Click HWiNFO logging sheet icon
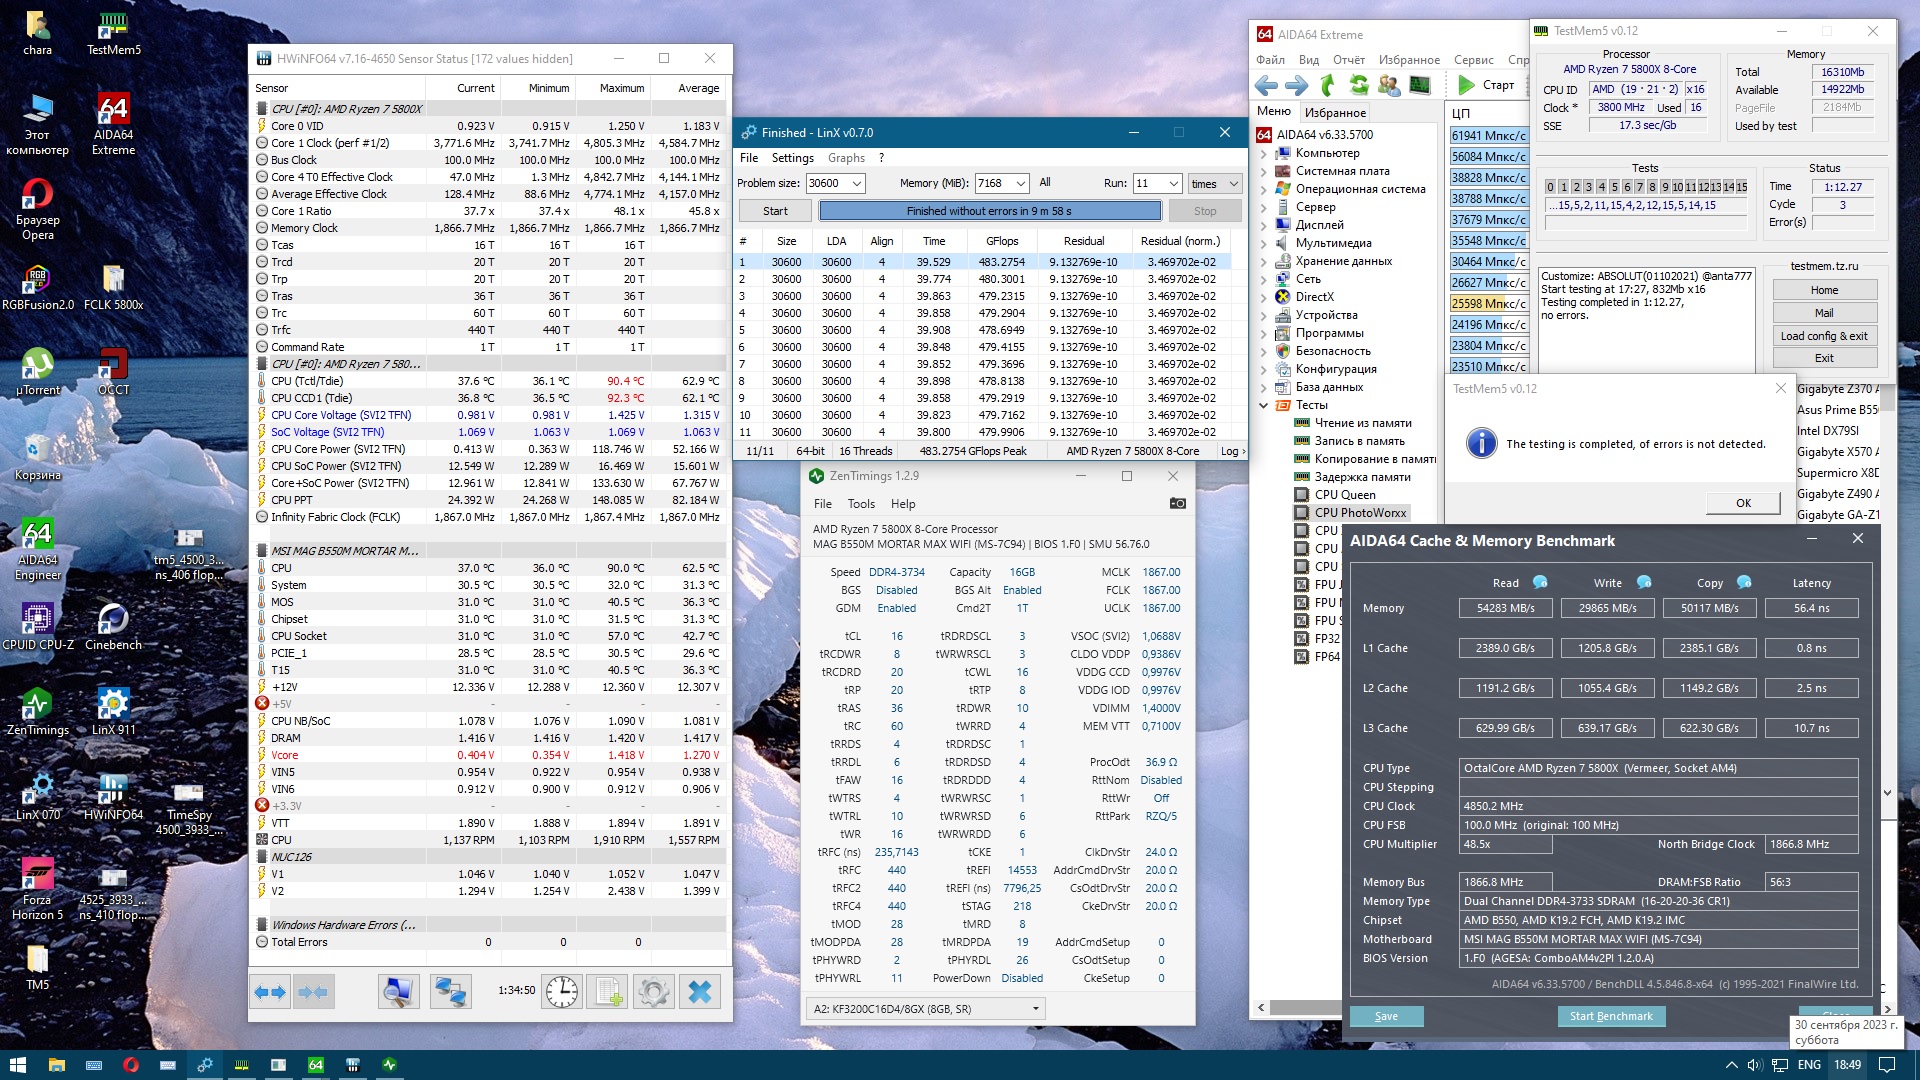The image size is (1920, 1080). point(607,991)
